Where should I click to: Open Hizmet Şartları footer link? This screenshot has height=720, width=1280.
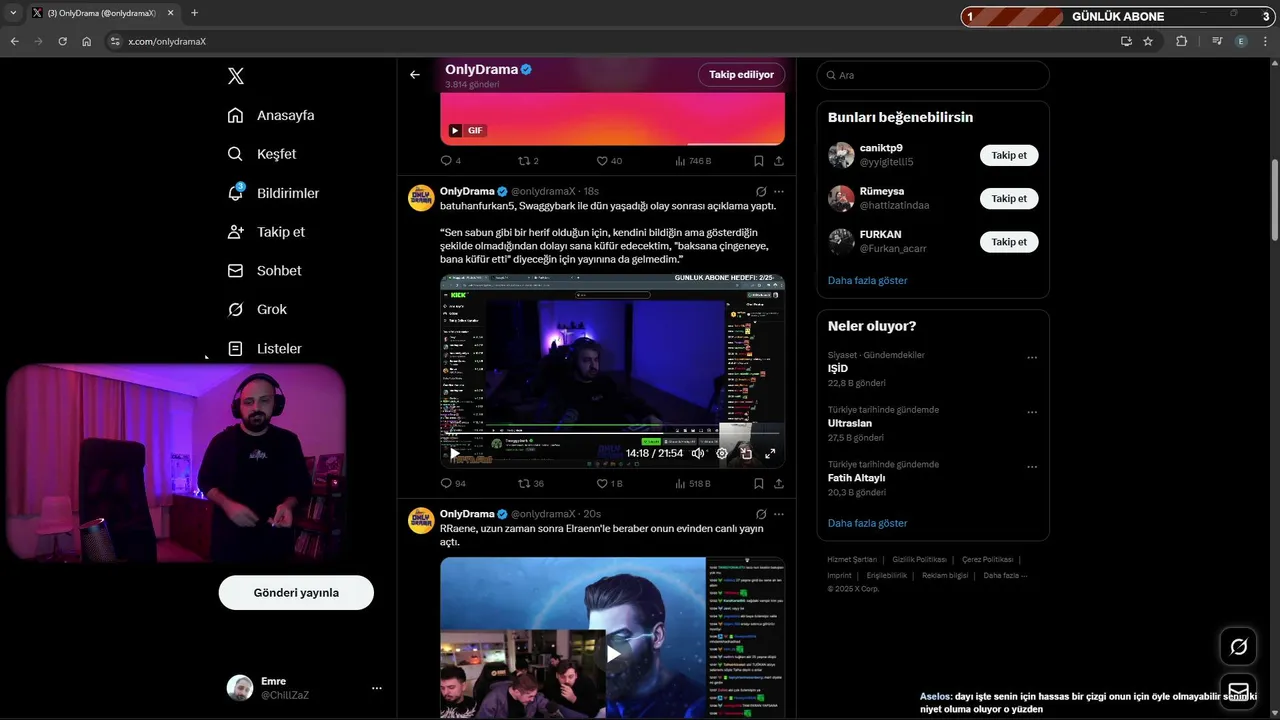852,560
